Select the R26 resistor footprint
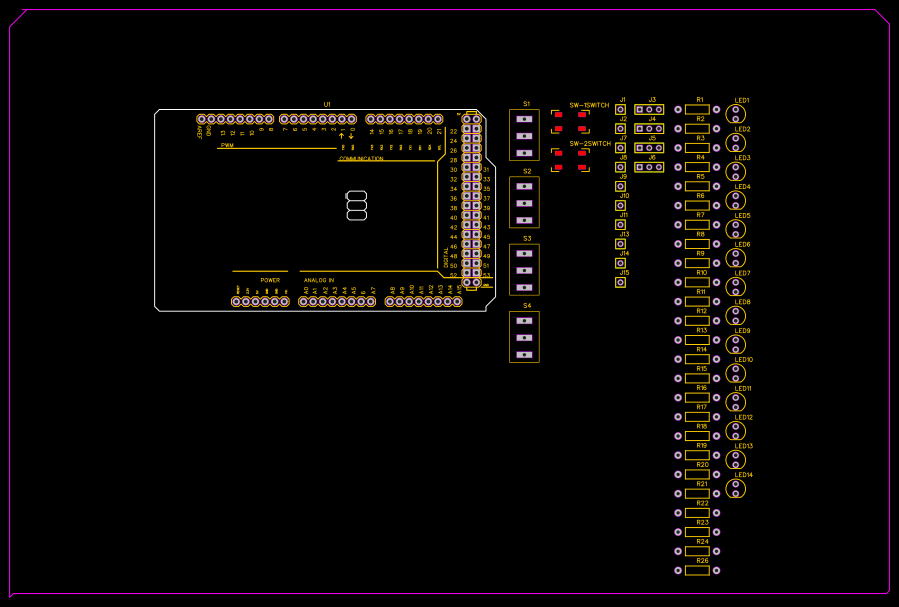899x607 pixels. pyautogui.click(x=698, y=570)
